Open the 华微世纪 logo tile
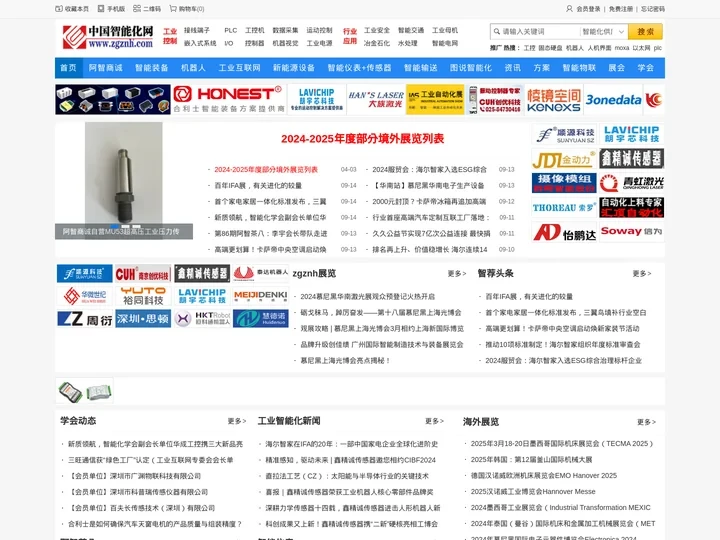The height and width of the screenshot is (540, 720). [84, 296]
